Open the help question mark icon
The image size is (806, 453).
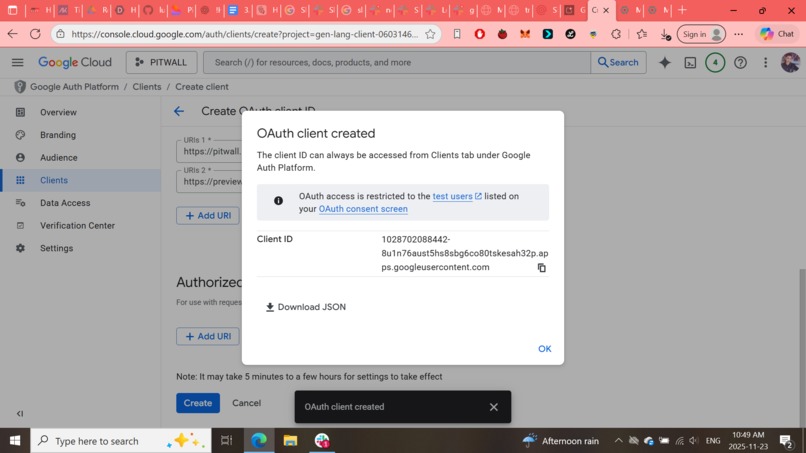point(740,62)
